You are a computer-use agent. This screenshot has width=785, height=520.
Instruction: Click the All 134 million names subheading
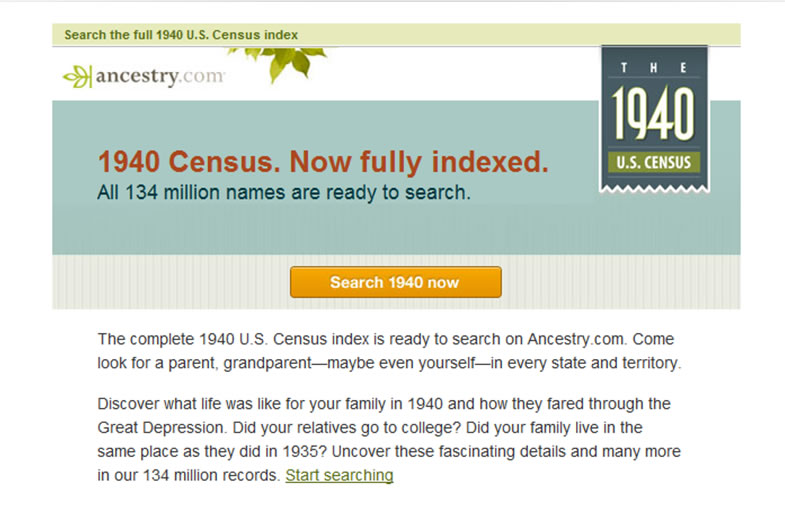coord(284,193)
